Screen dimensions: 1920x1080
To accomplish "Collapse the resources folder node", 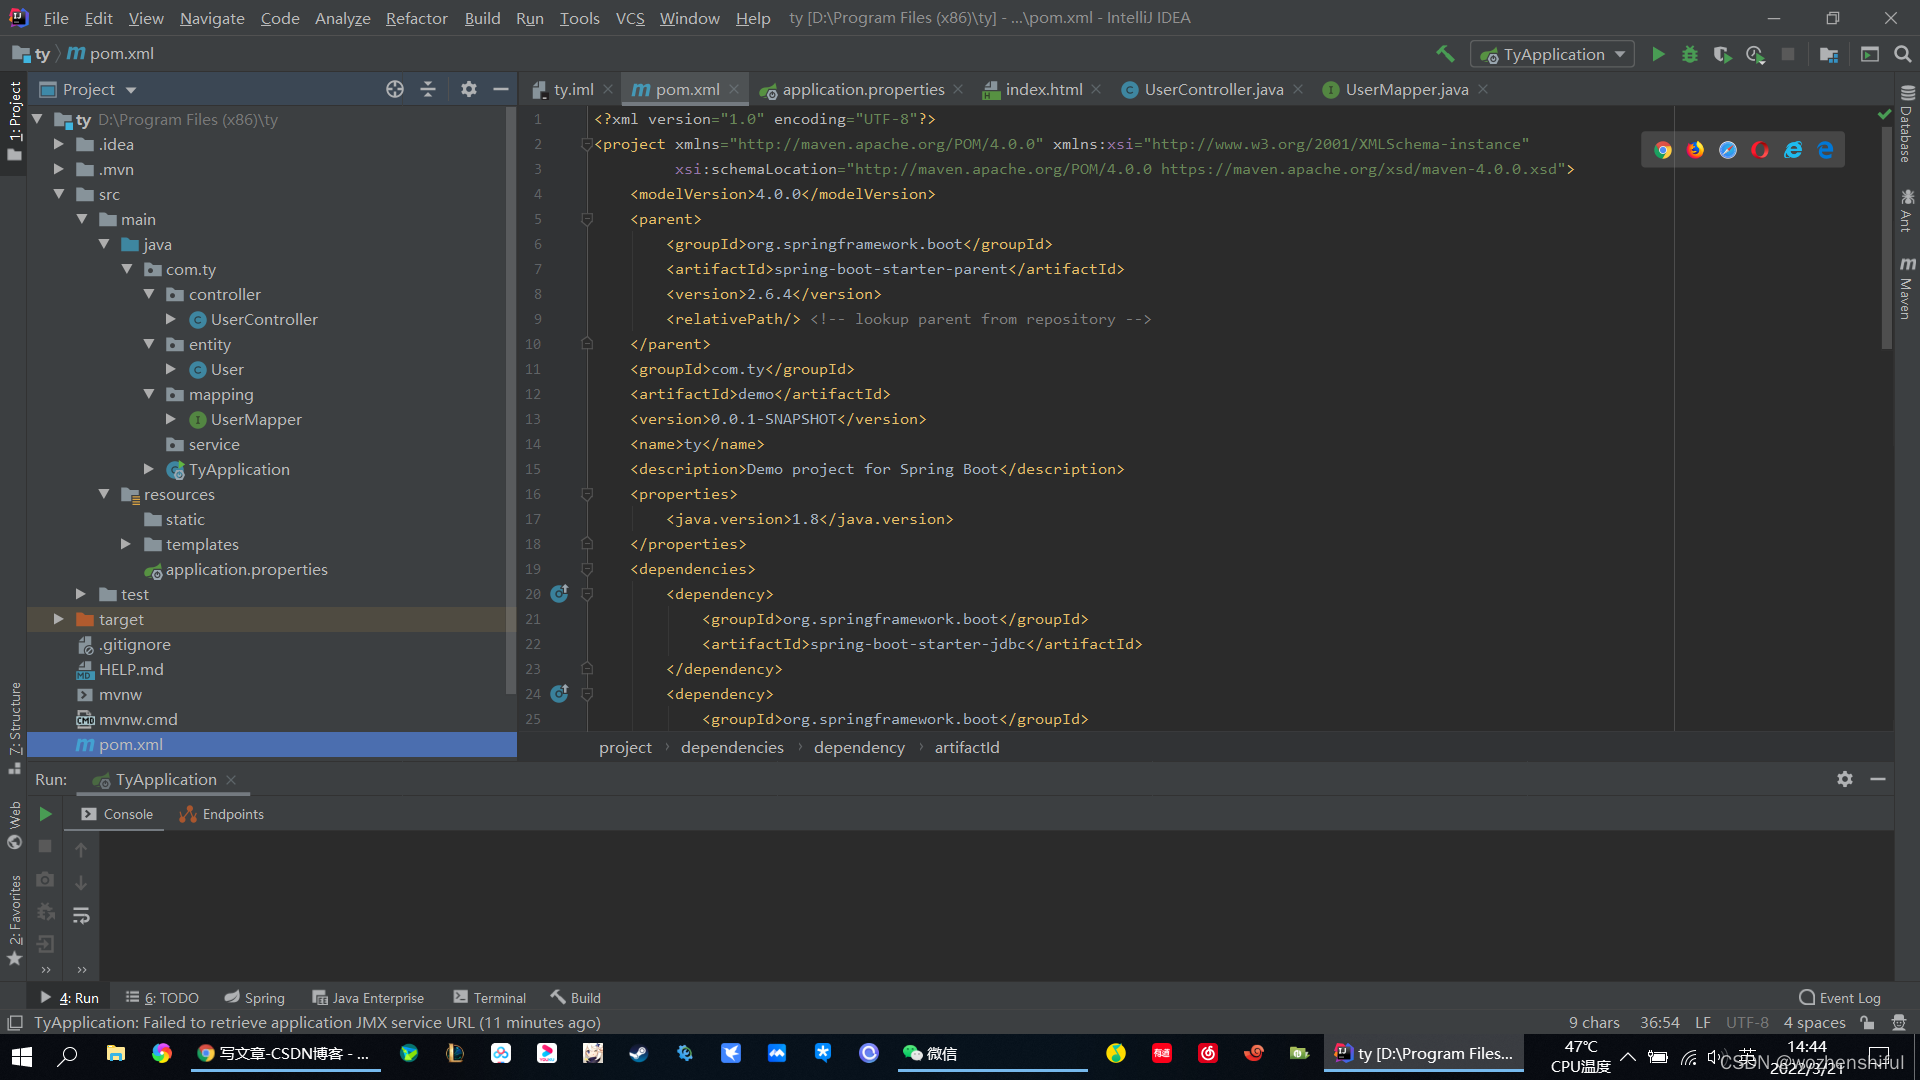I will [104, 494].
